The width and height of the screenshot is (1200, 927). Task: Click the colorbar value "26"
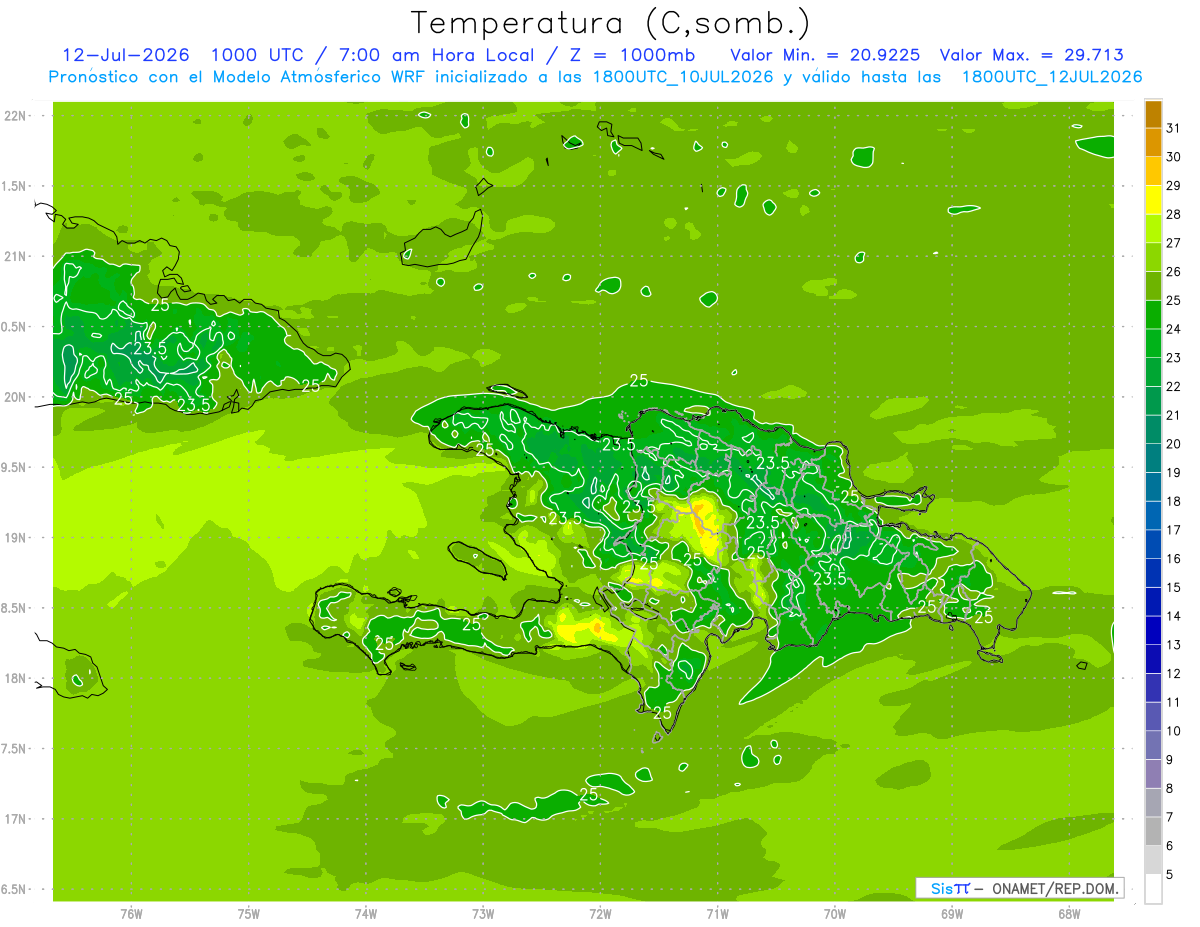pyautogui.click(x=1173, y=272)
